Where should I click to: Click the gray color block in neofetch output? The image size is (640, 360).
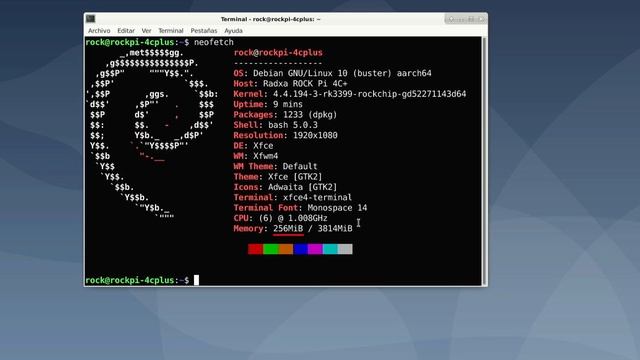[x=345, y=249]
